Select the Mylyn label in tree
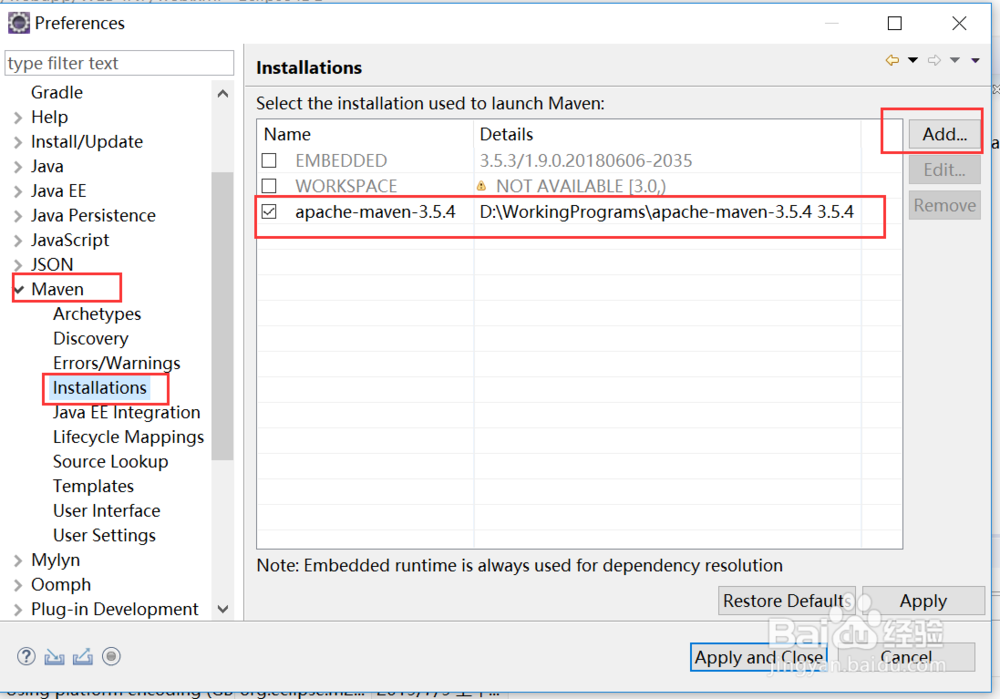This screenshot has width=1000, height=699. [55, 560]
